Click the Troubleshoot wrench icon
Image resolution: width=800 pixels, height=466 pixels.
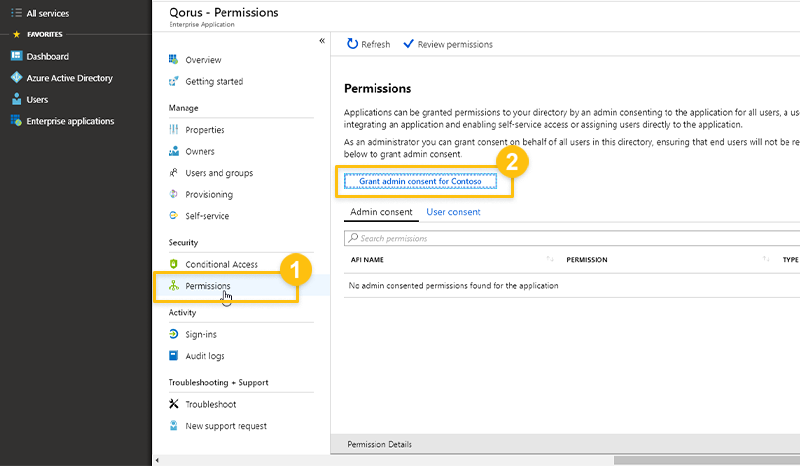[x=174, y=405]
